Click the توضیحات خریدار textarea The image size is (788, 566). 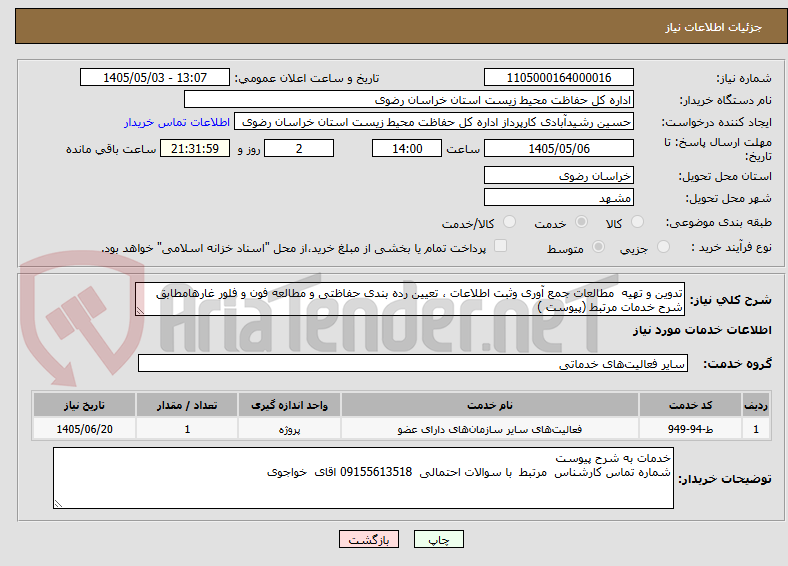pos(363,478)
